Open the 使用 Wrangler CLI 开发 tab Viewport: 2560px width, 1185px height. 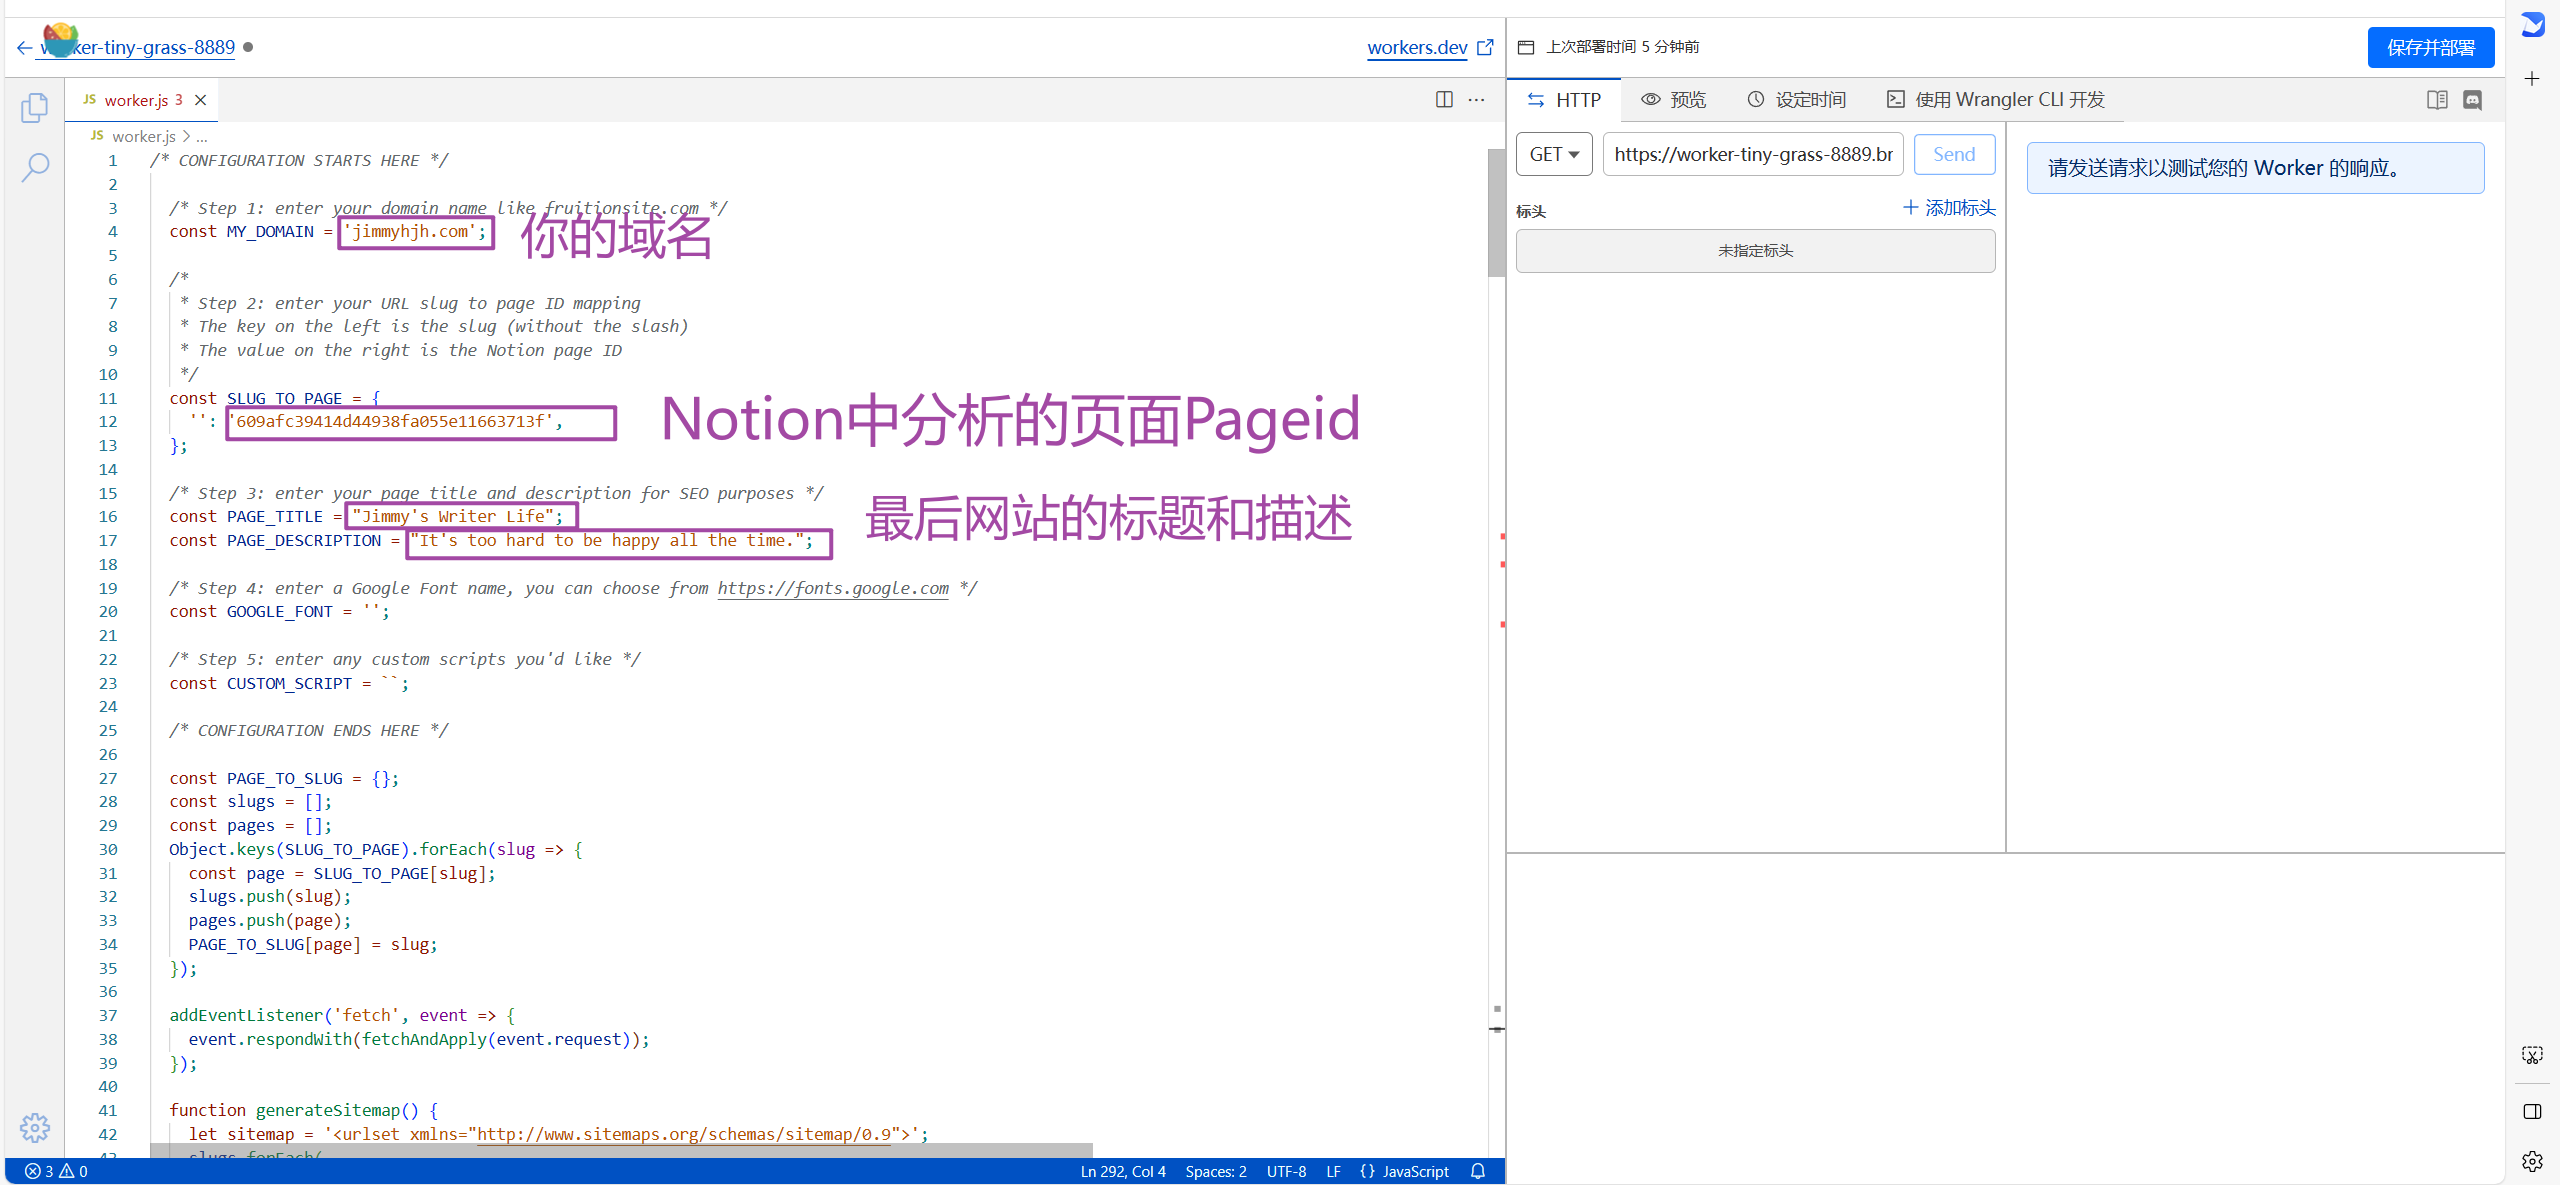click(x=1996, y=100)
